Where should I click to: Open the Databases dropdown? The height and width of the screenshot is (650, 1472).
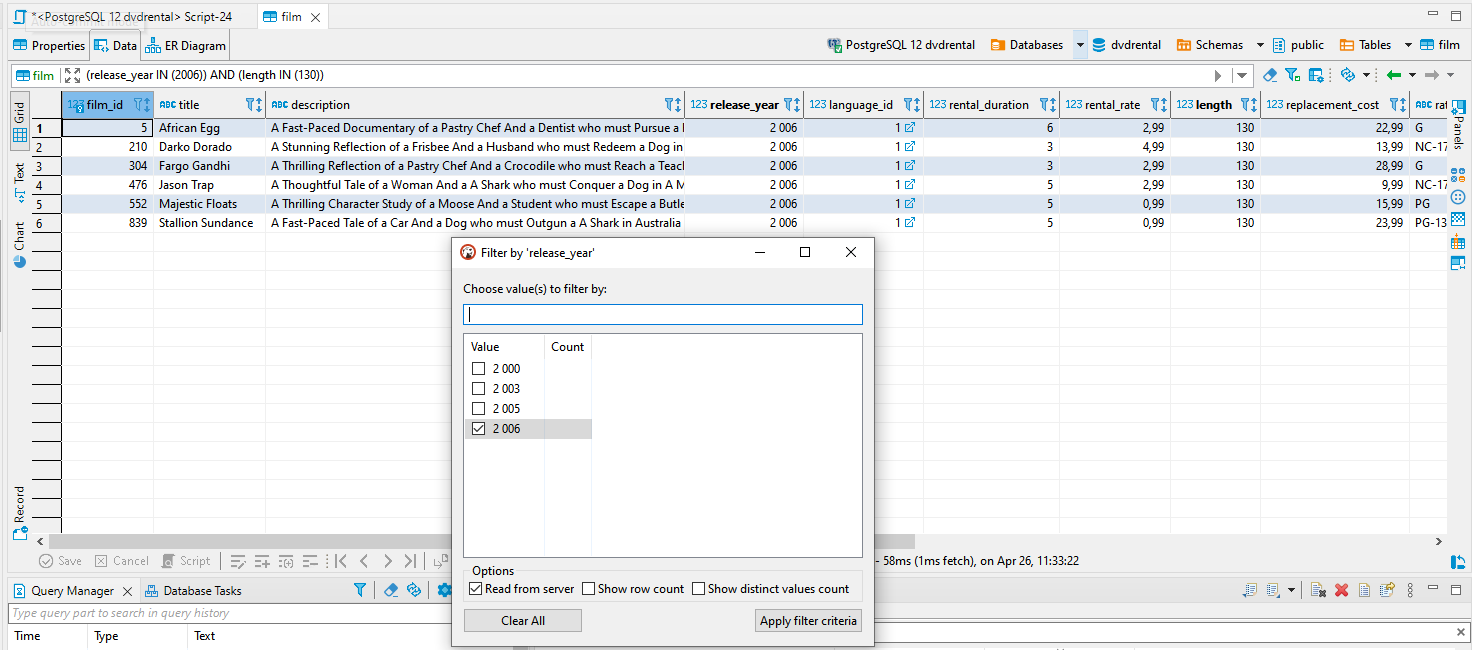tap(1079, 44)
